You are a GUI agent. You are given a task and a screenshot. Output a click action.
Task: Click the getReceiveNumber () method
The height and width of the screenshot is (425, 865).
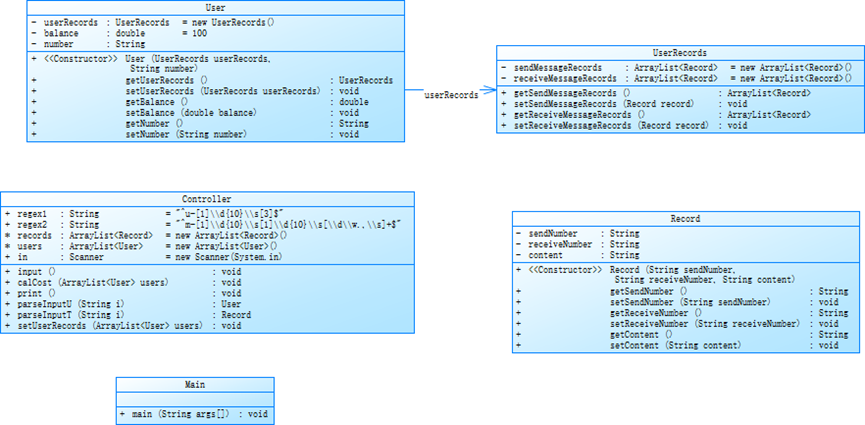point(682,313)
